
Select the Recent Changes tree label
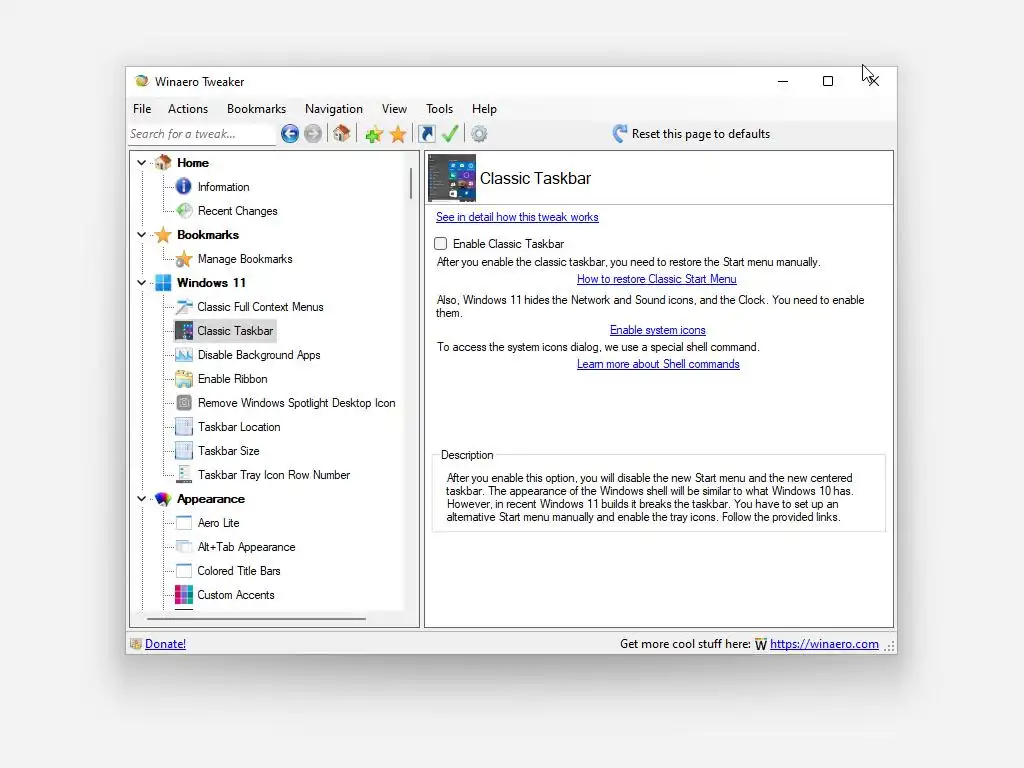pos(238,211)
